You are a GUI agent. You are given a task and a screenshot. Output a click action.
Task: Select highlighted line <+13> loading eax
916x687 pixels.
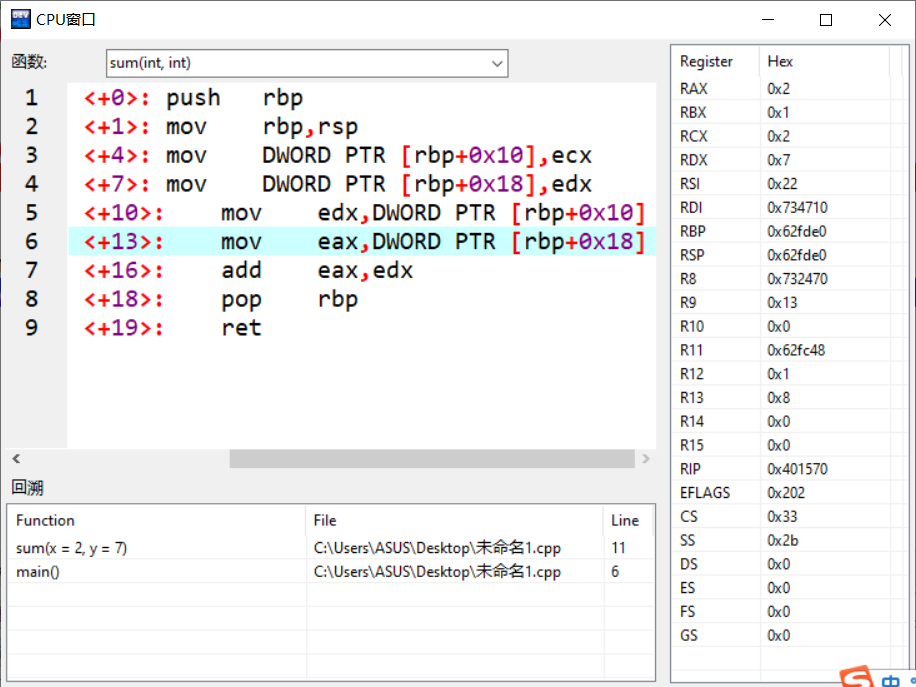[x=362, y=241]
